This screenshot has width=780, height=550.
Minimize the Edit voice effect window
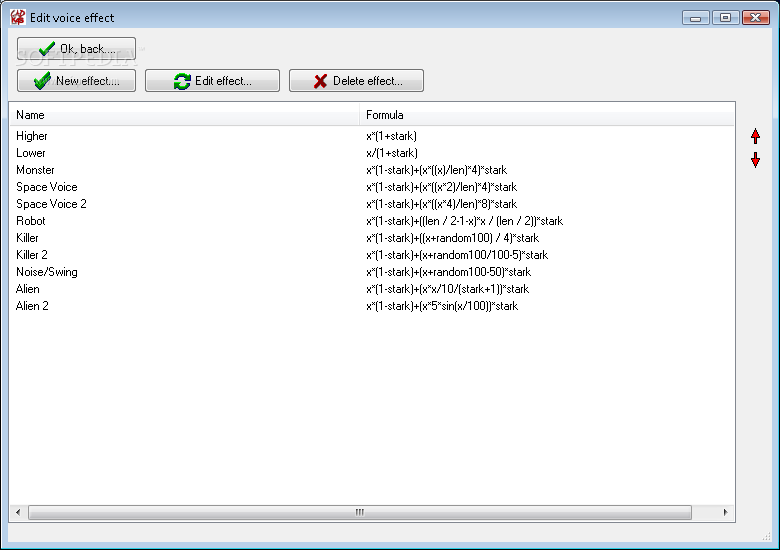click(695, 18)
